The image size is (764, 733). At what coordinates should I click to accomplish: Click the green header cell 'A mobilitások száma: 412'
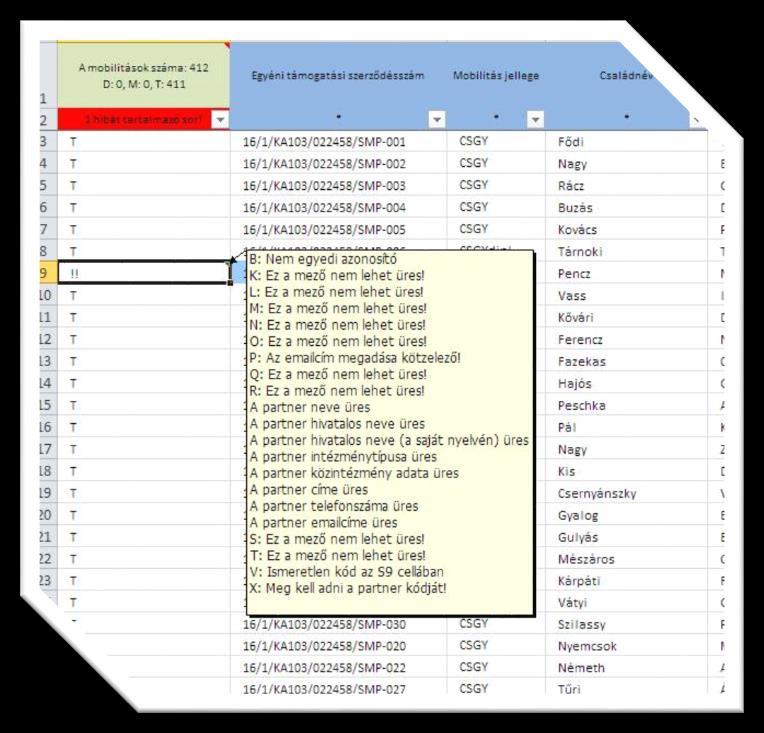coord(144,75)
